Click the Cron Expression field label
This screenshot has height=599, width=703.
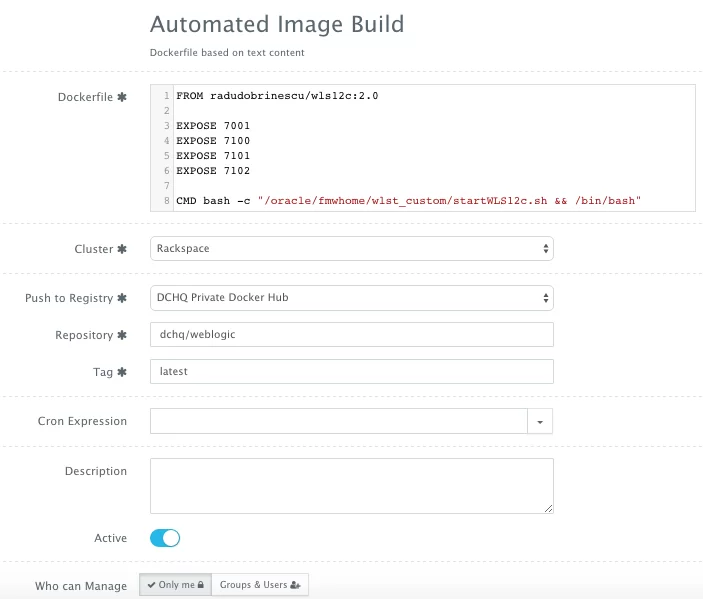(x=82, y=421)
